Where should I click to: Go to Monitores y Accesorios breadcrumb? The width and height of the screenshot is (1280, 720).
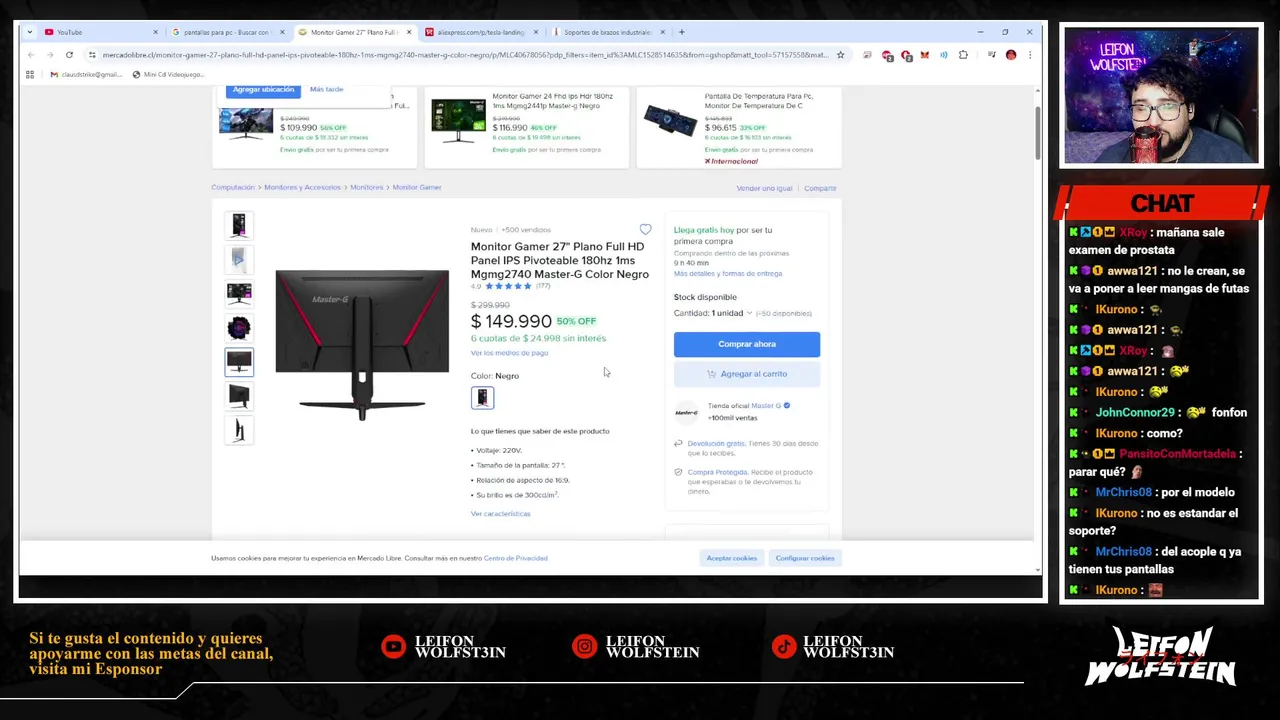[302, 187]
